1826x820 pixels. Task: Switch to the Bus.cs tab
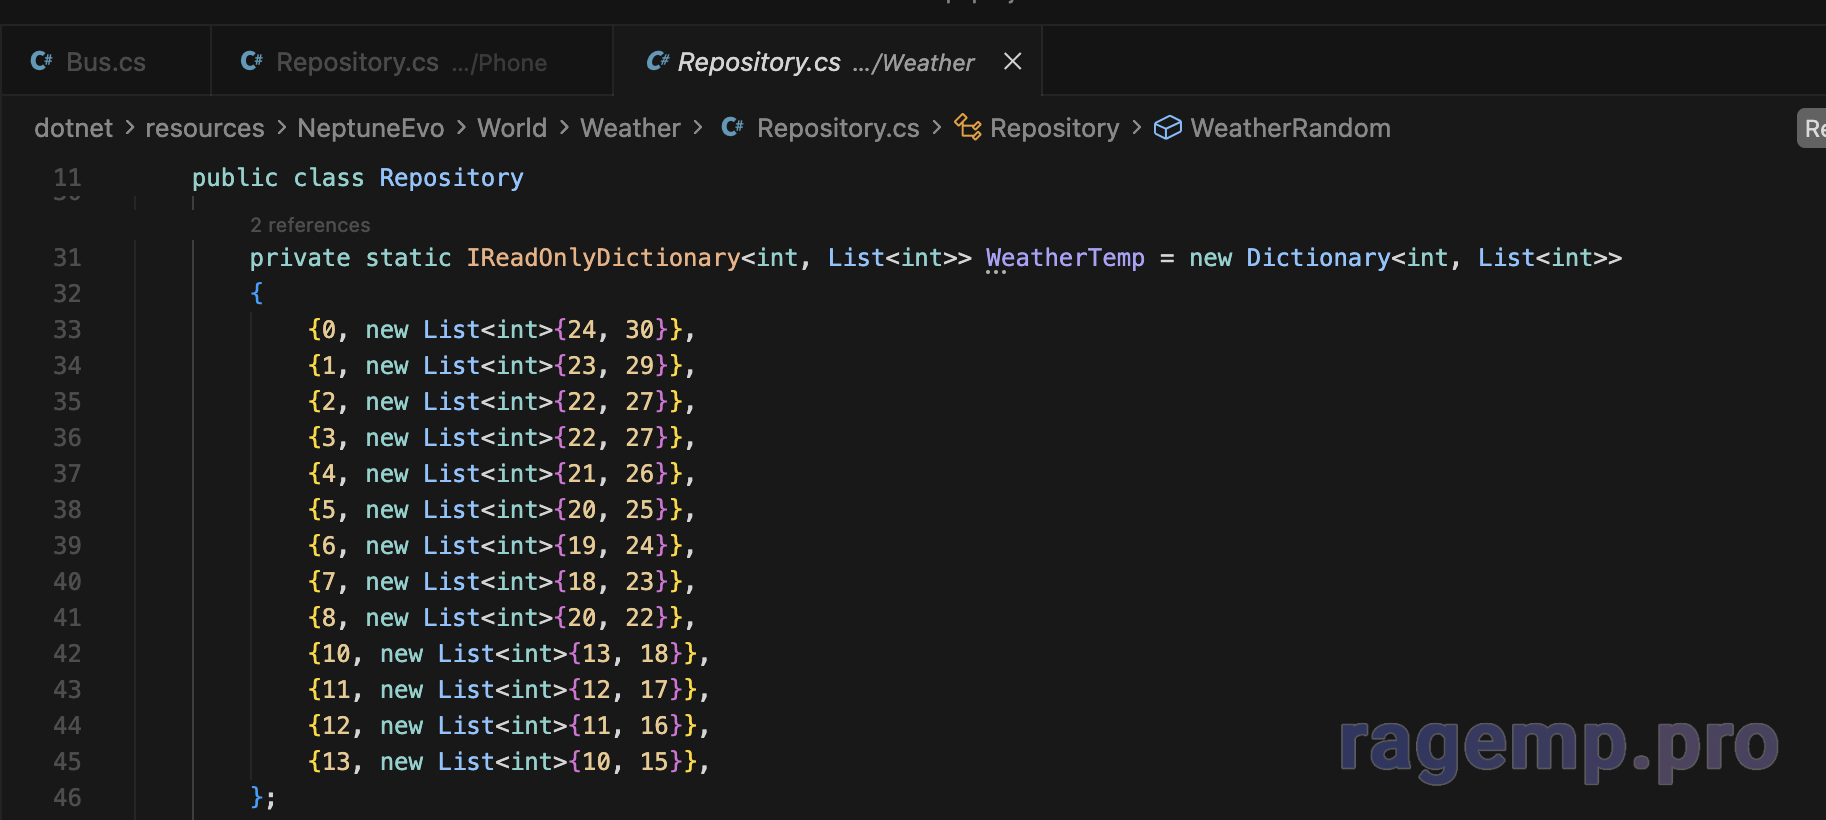coord(105,62)
